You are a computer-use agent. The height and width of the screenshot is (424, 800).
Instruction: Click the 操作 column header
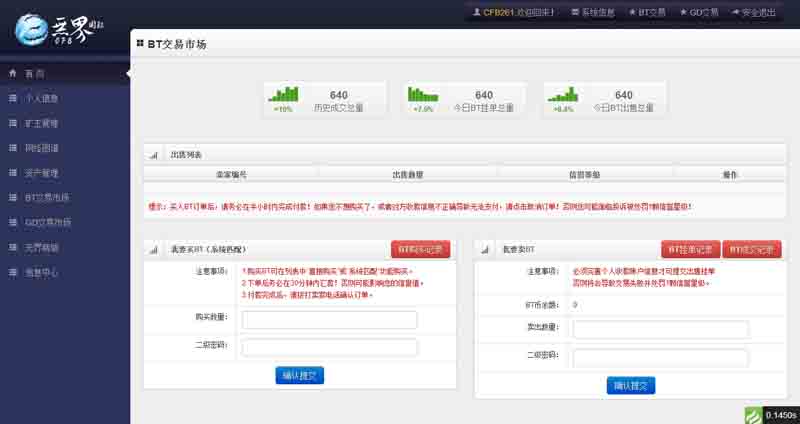coord(730,174)
